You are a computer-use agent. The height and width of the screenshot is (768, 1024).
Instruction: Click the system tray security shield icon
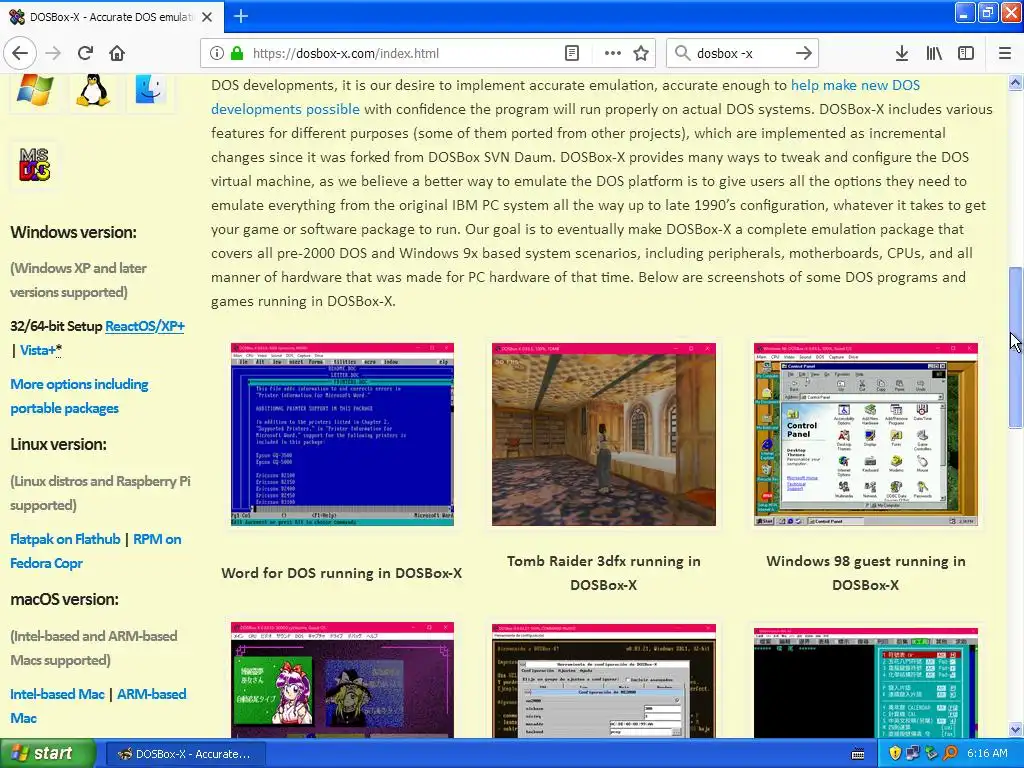point(895,754)
